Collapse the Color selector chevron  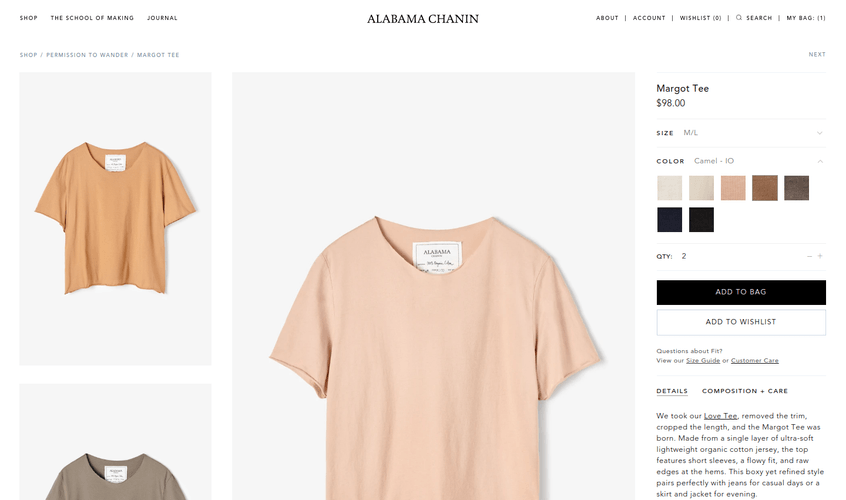[820, 161]
